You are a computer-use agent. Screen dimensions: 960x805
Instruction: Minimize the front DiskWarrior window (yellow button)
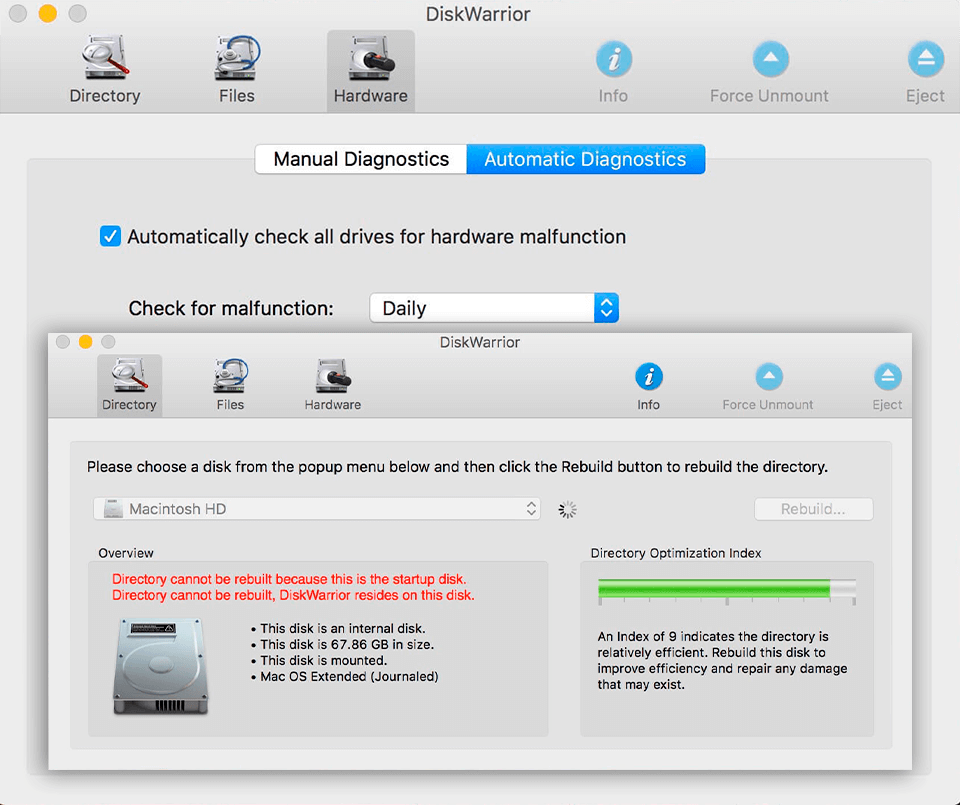[x=86, y=342]
